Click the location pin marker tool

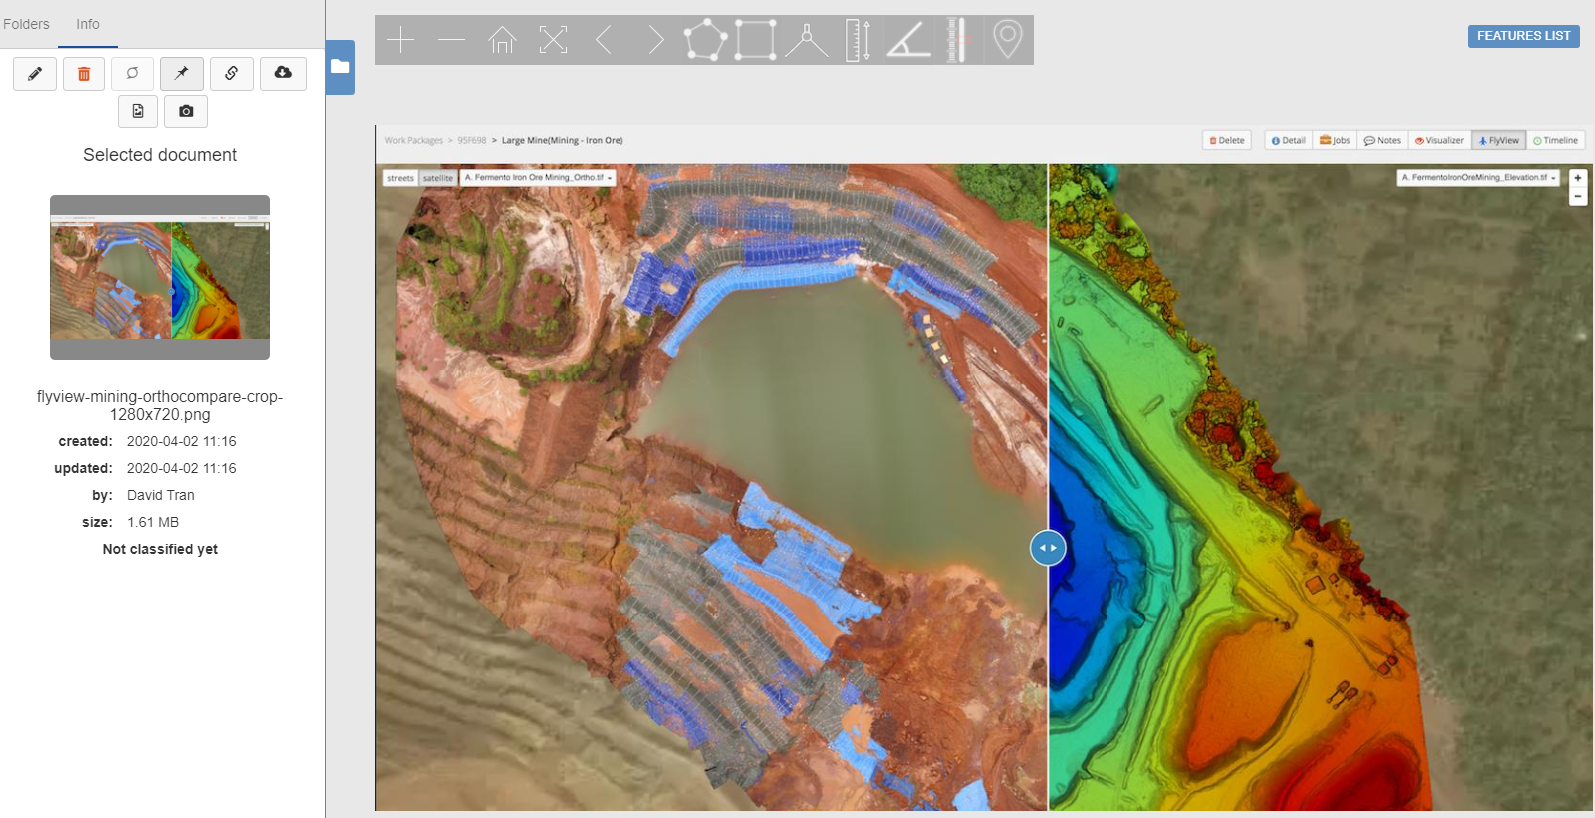pyautogui.click(x=1008, y=40)
